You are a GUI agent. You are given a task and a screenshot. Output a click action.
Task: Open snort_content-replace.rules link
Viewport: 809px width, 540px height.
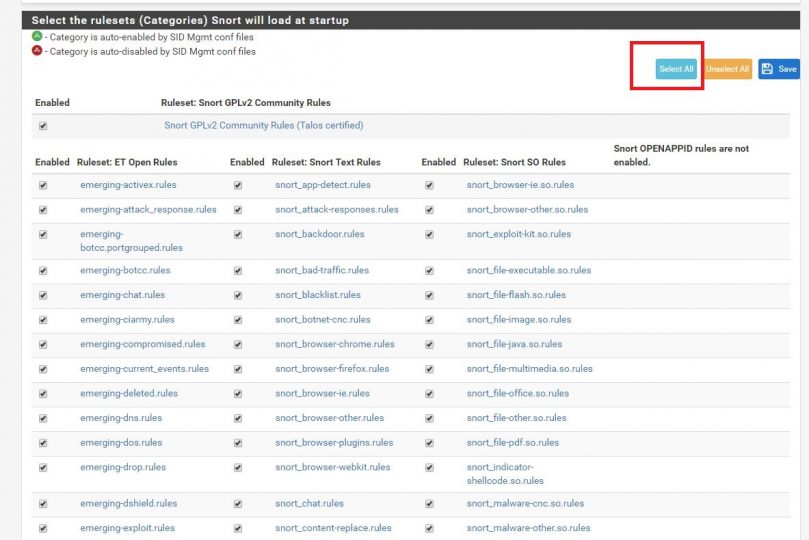point(333,528)
